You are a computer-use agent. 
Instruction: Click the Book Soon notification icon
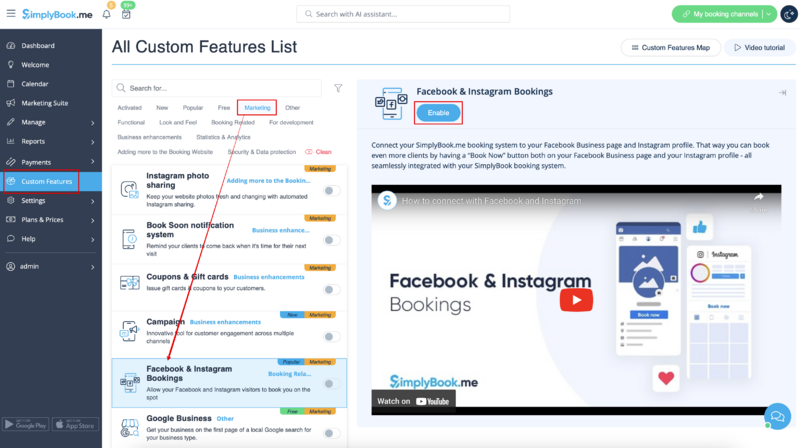click(x=129, y=239)
